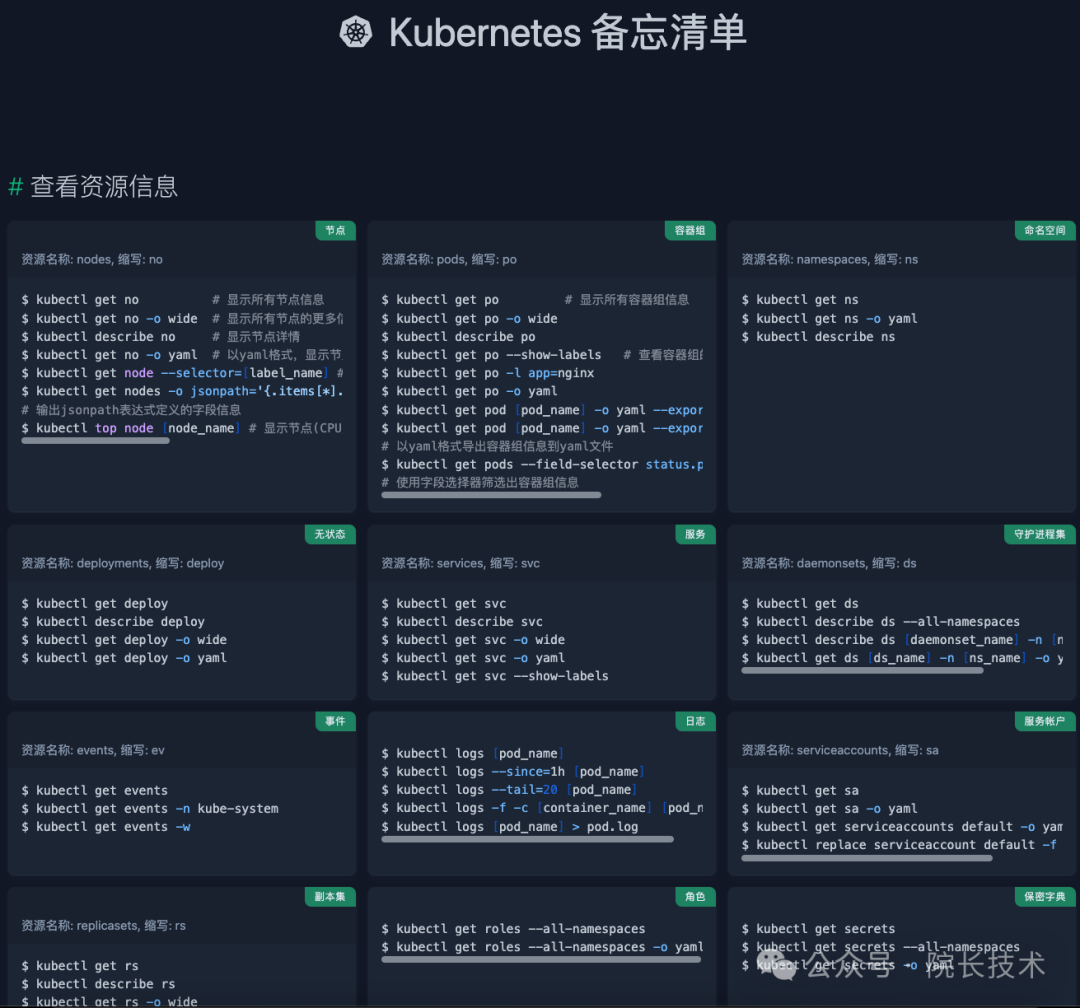The image size is (1080, 1008).
Task: Click the 事件 green tag
Action: [x=335, y=721]
